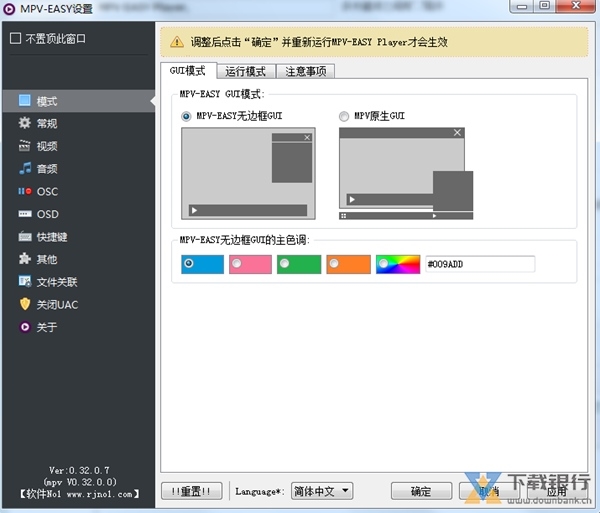Click the 取消 cancel button
600x513 pixels.
489,491
